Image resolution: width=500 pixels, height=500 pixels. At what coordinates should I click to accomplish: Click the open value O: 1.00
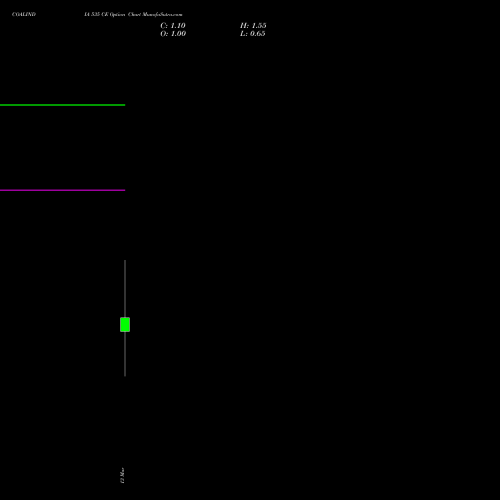click(x=173, y=34)
